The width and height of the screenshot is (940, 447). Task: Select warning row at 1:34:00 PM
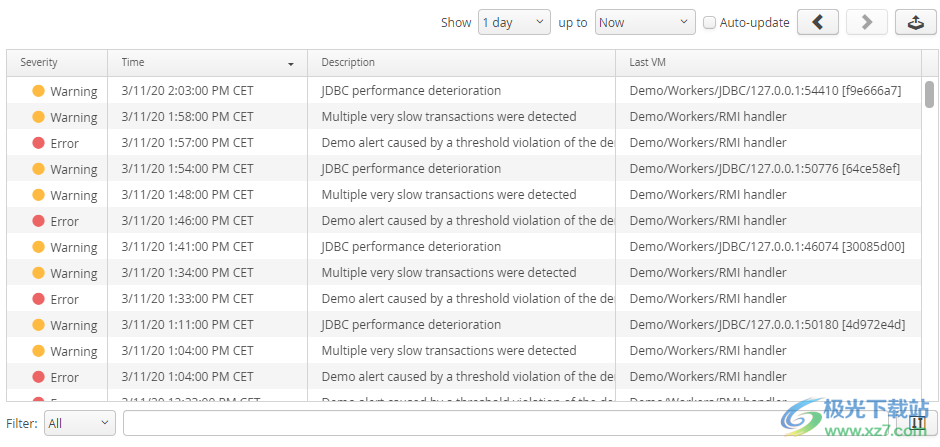pyautogui.click(x=464, y=273)
